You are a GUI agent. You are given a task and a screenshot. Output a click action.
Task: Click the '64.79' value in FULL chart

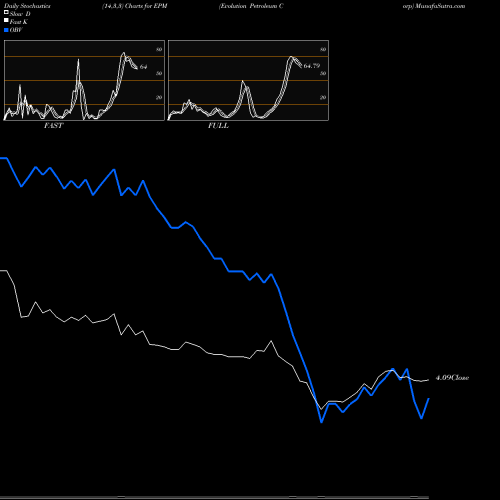tap(312, 66)
